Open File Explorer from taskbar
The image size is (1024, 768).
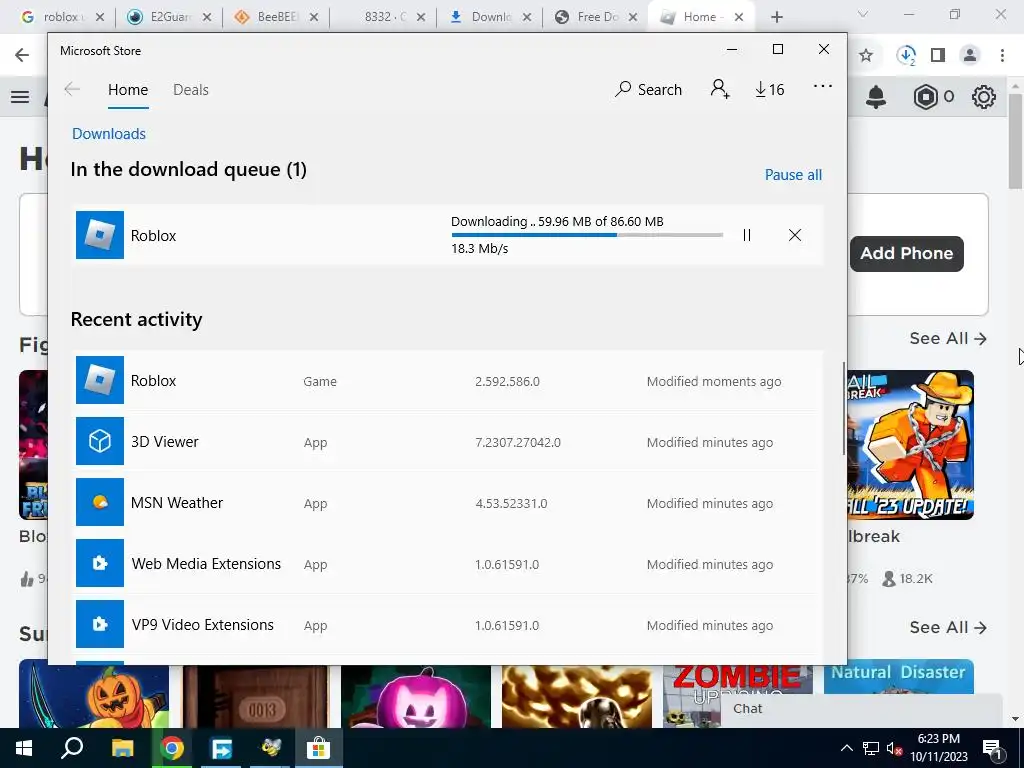(122, 748)
